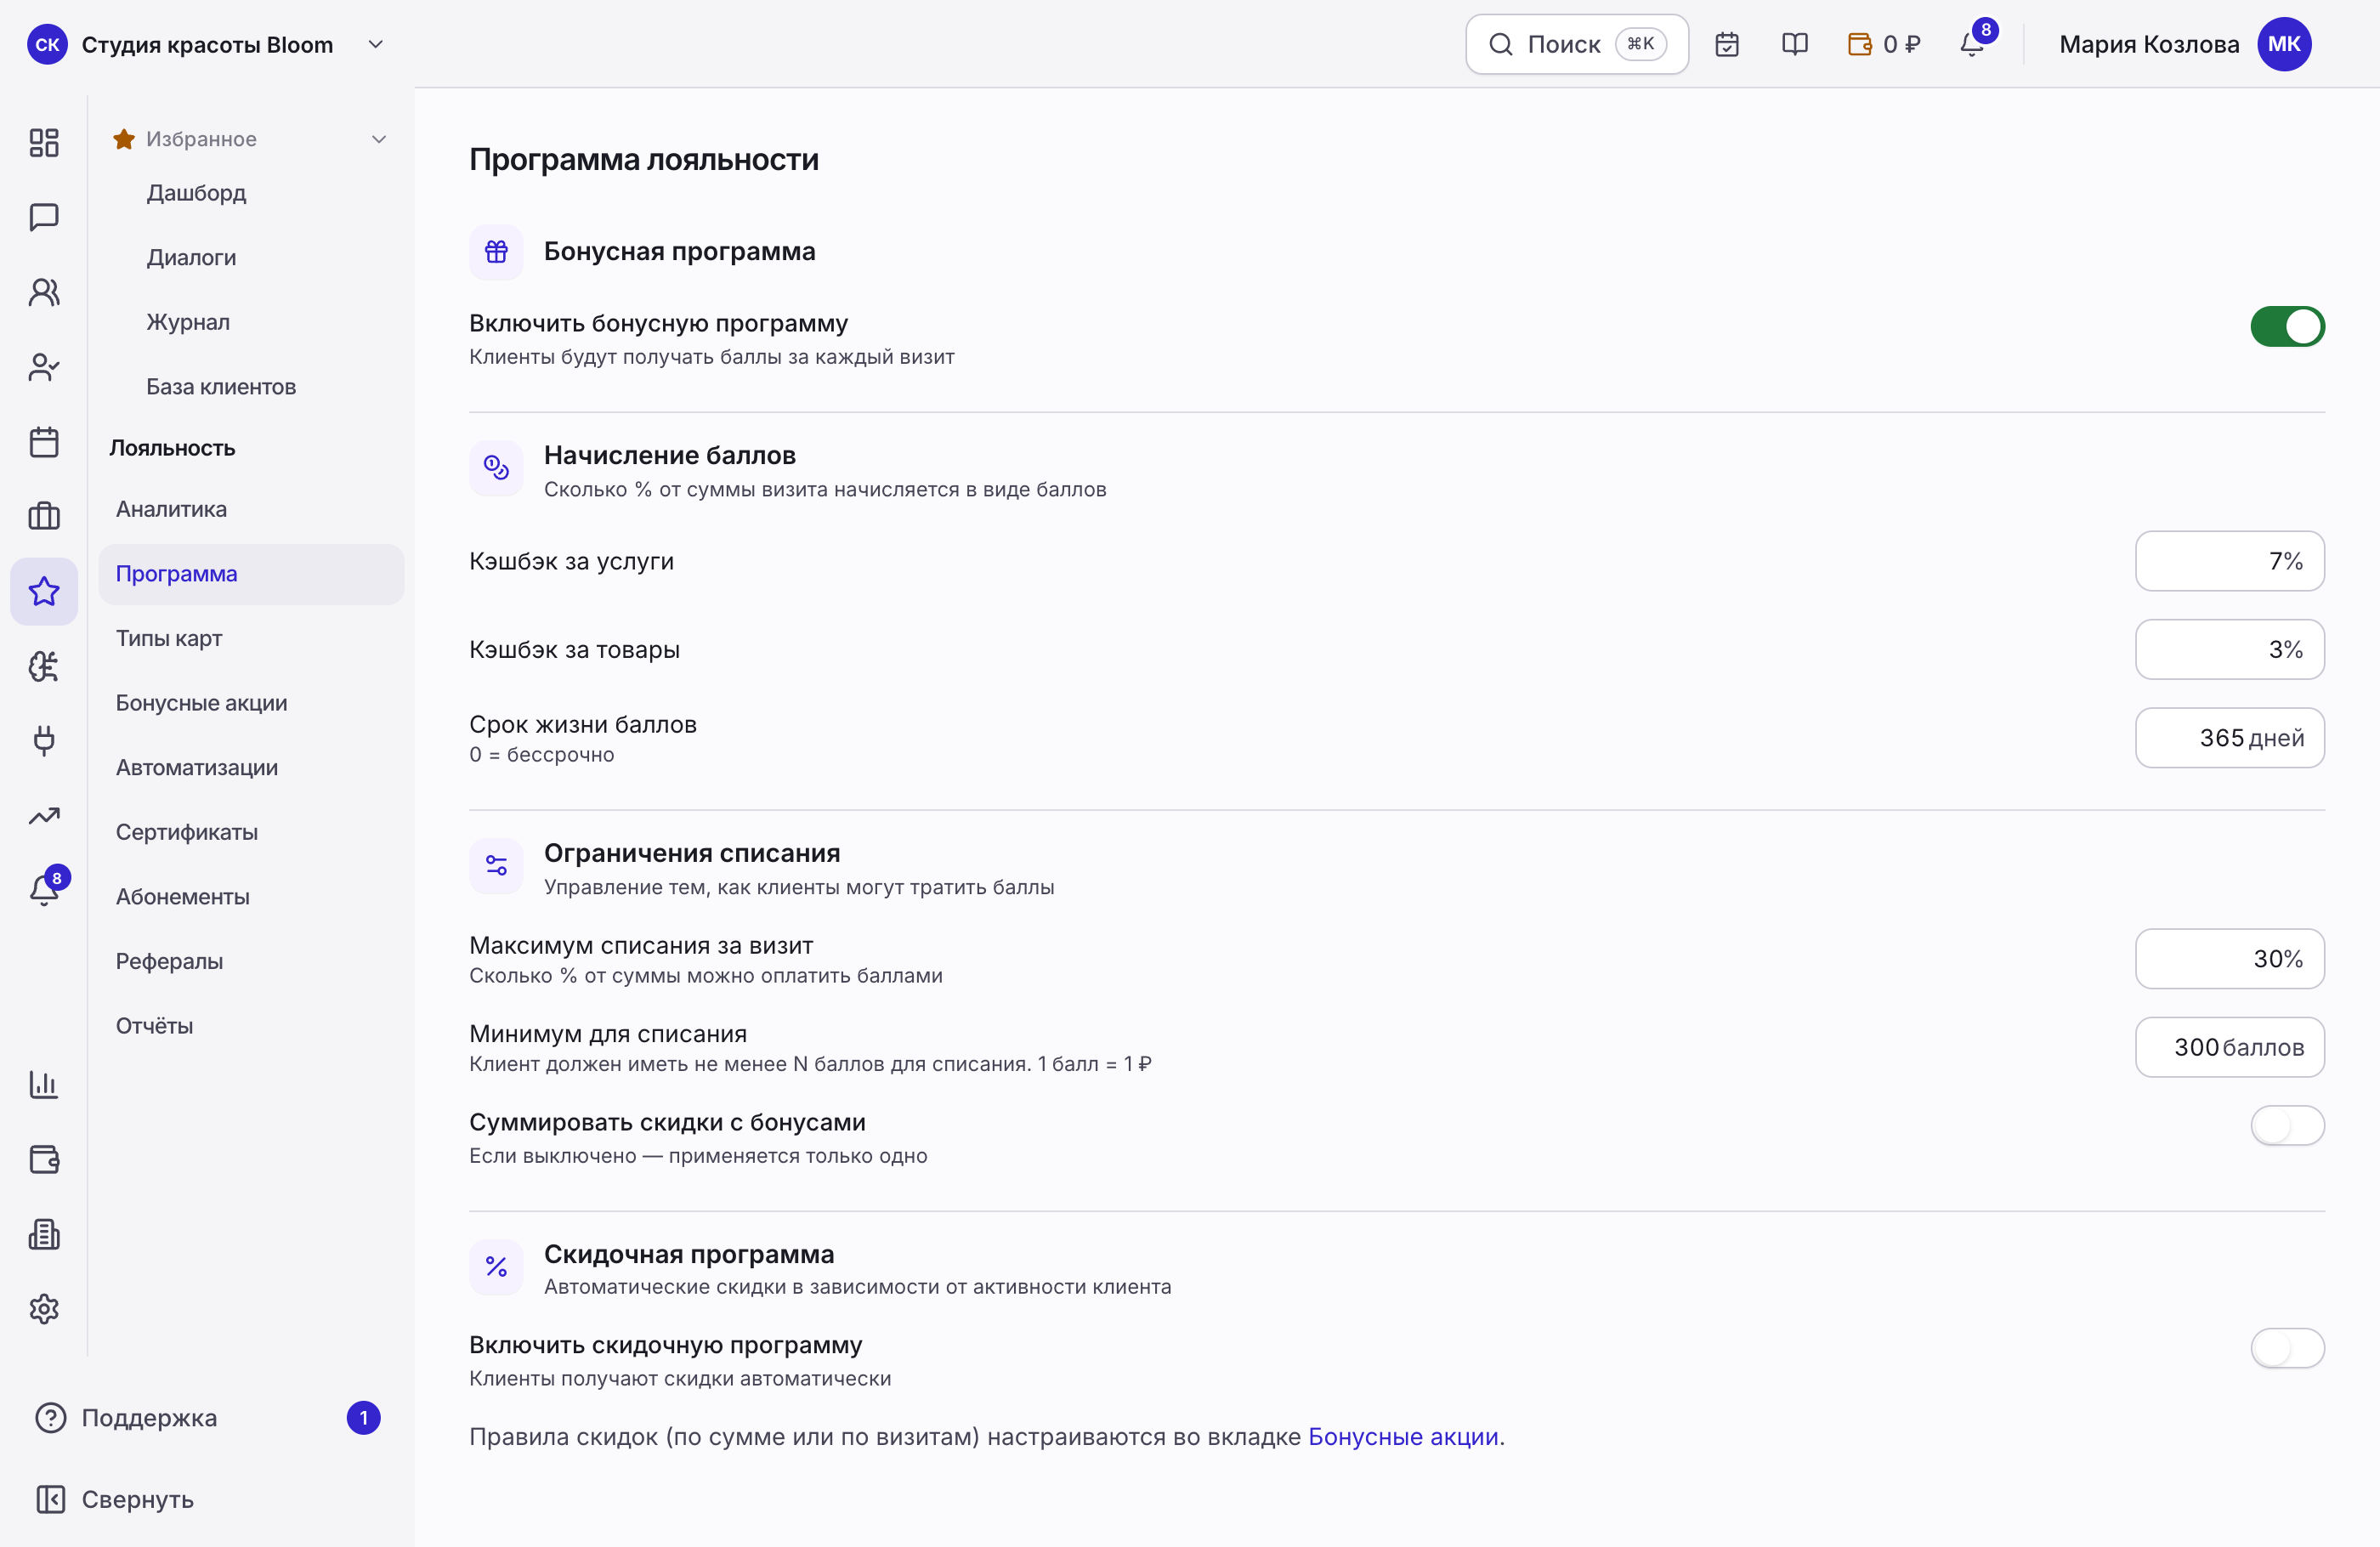Edit the Кэшбэк за услуги 7% field
This screenshot has width=2380, height=1547.
click(x=2229, y=561)
